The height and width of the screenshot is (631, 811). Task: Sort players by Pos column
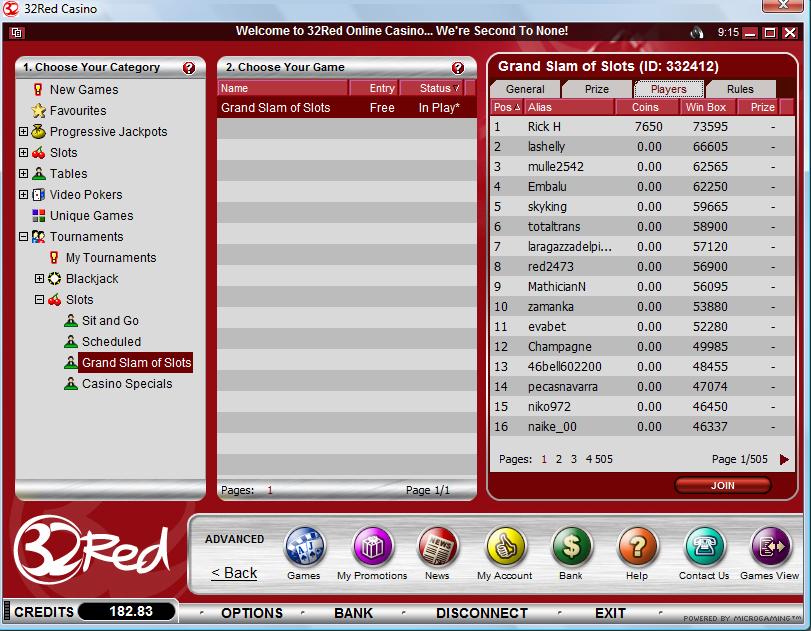pos(507,107)
